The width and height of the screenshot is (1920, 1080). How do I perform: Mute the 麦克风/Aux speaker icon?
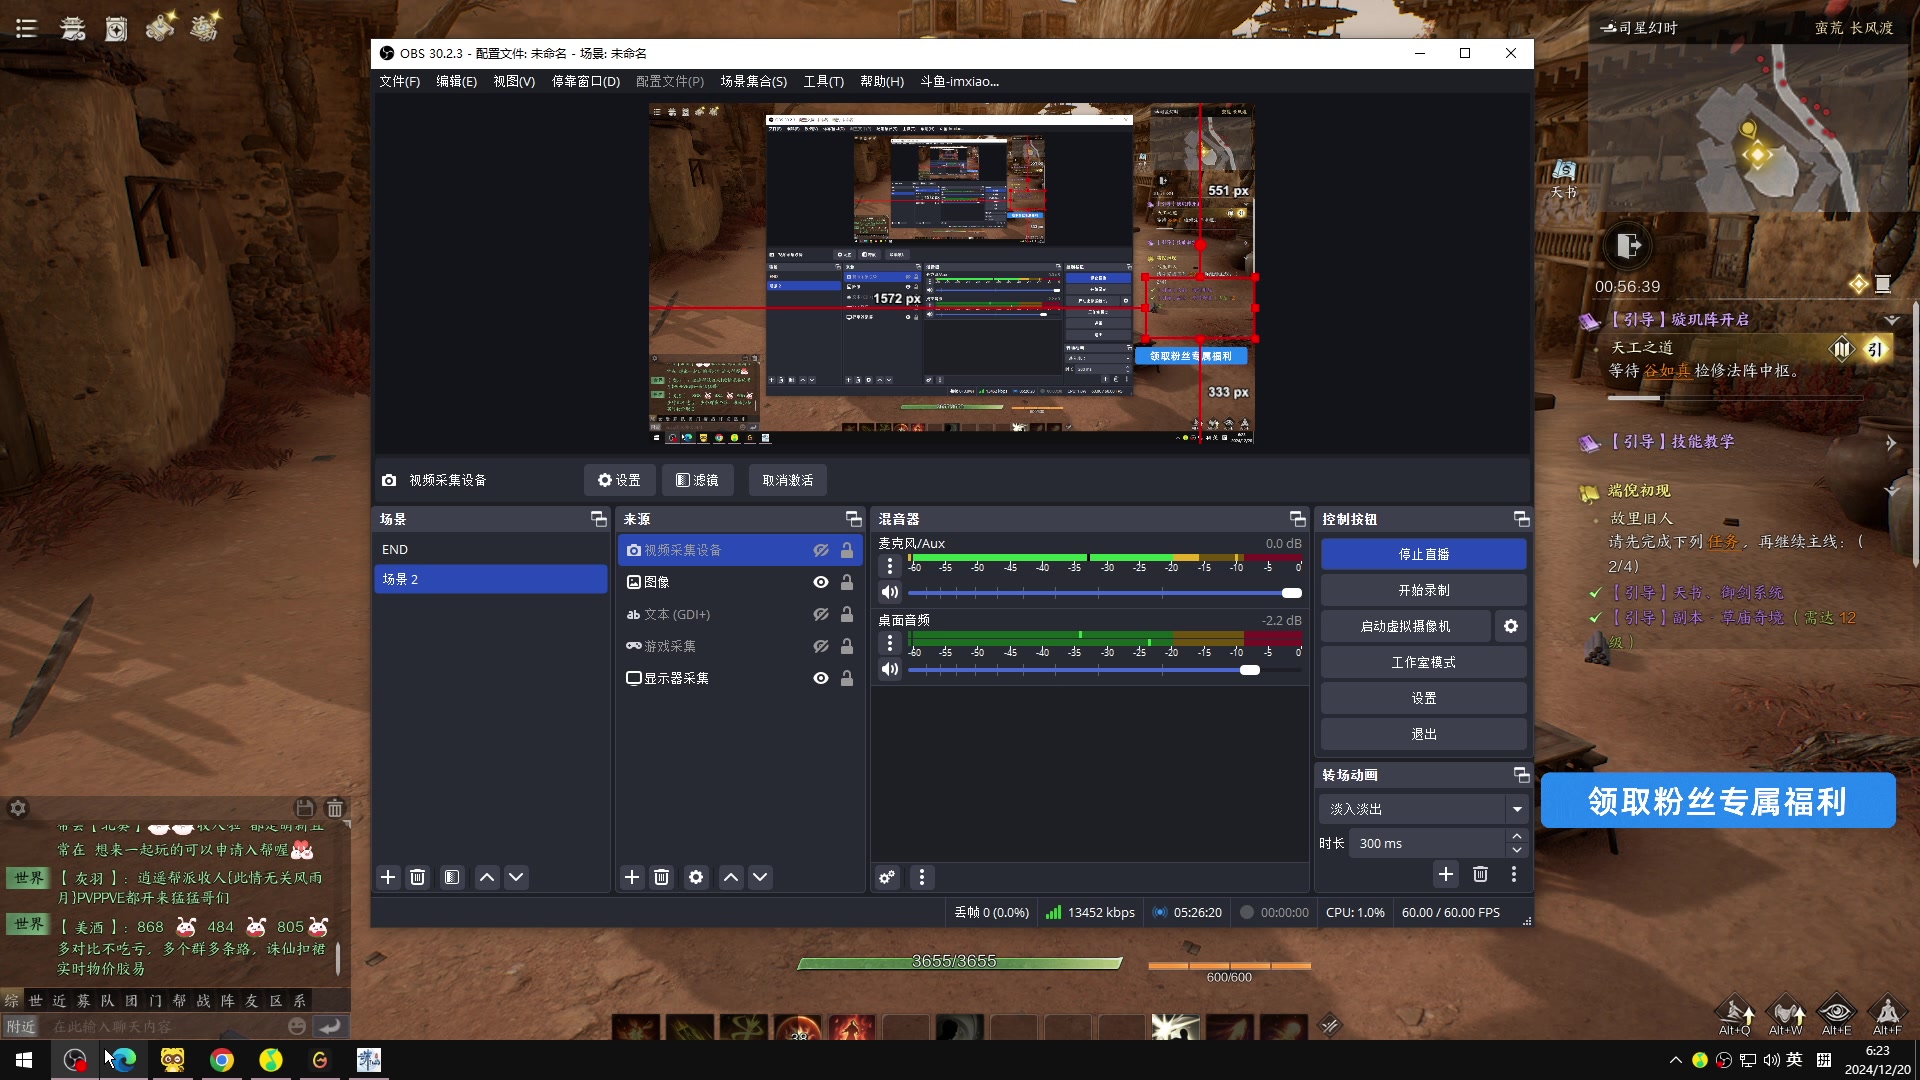889,592
